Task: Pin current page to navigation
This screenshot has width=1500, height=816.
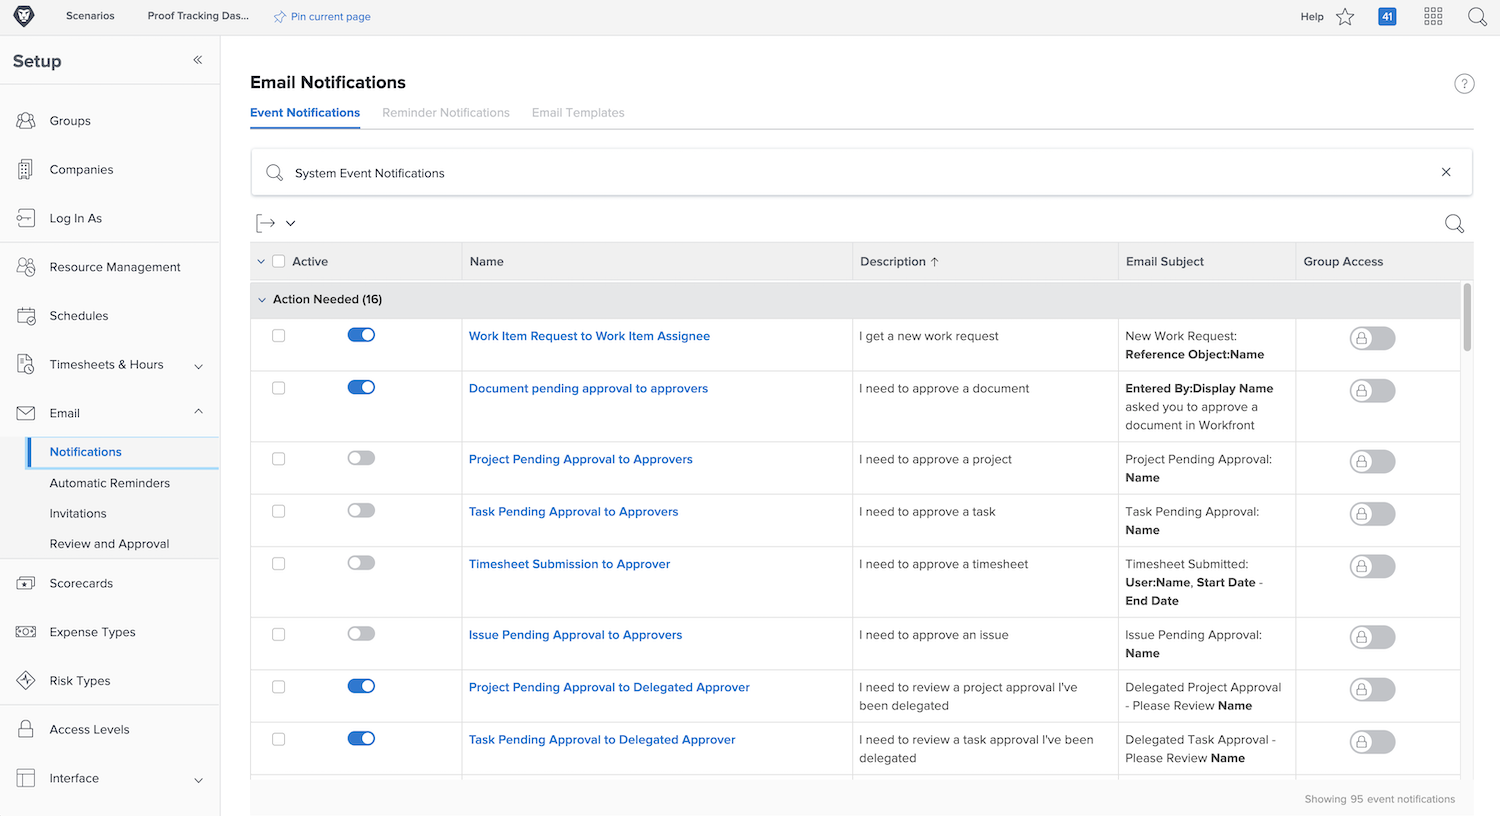Action: (322, 17)
